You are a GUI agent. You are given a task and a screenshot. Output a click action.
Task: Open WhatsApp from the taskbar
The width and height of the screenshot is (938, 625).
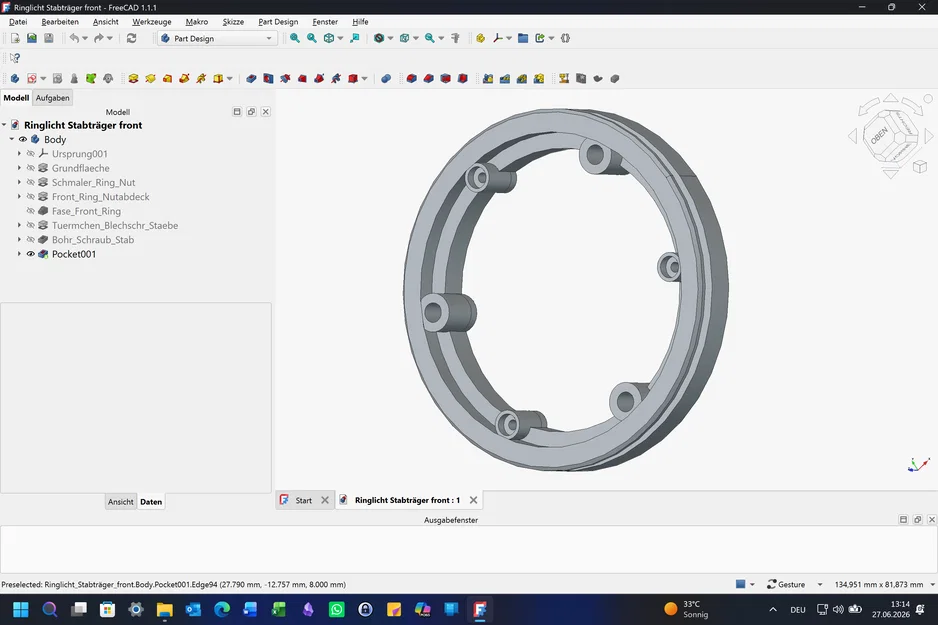[x=337, y=609]
